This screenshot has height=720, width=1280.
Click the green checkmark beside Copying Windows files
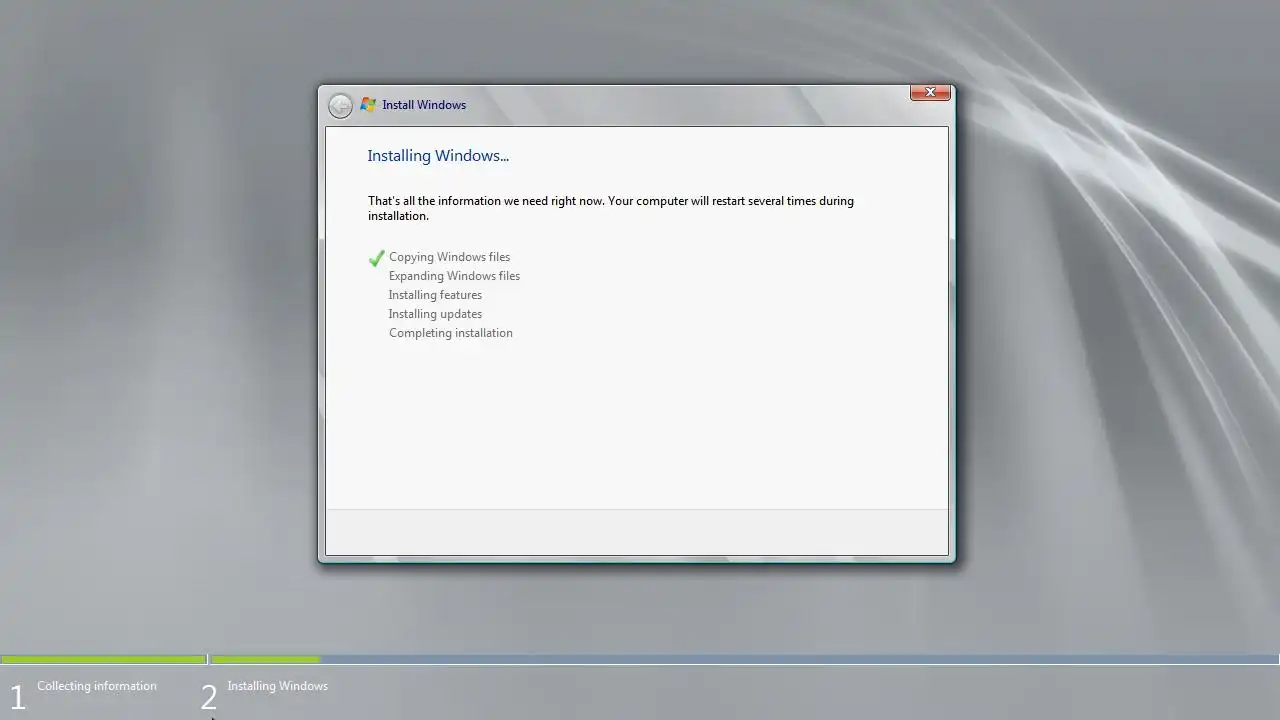point(376,258)
